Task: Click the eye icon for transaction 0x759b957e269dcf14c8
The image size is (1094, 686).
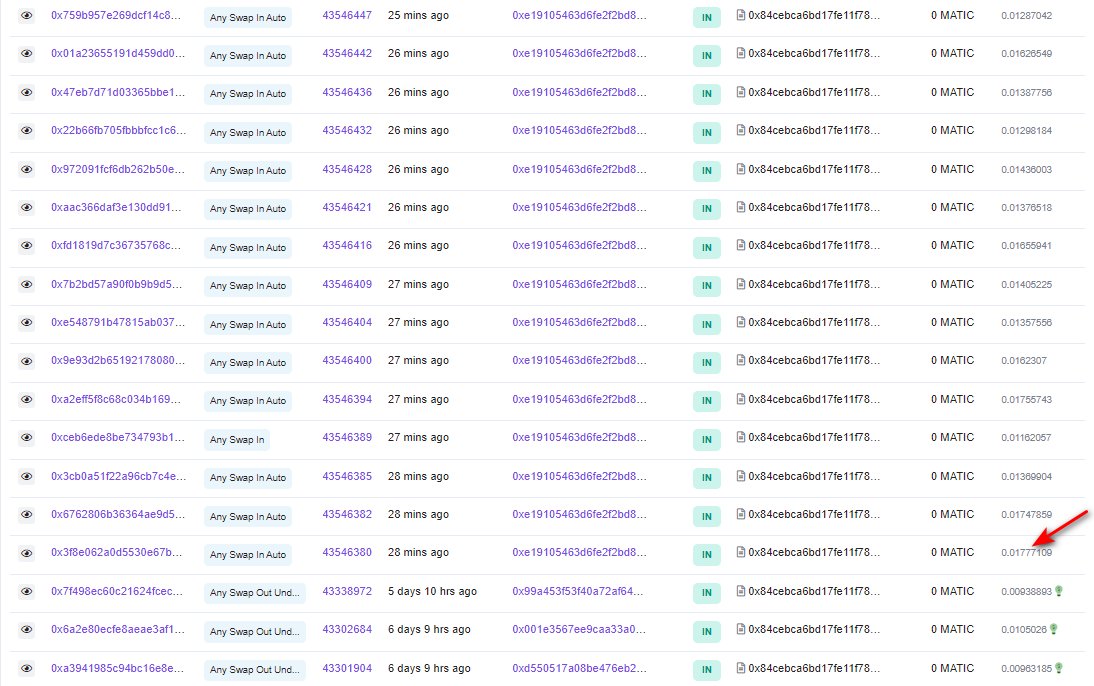Action: pos(27,16)
